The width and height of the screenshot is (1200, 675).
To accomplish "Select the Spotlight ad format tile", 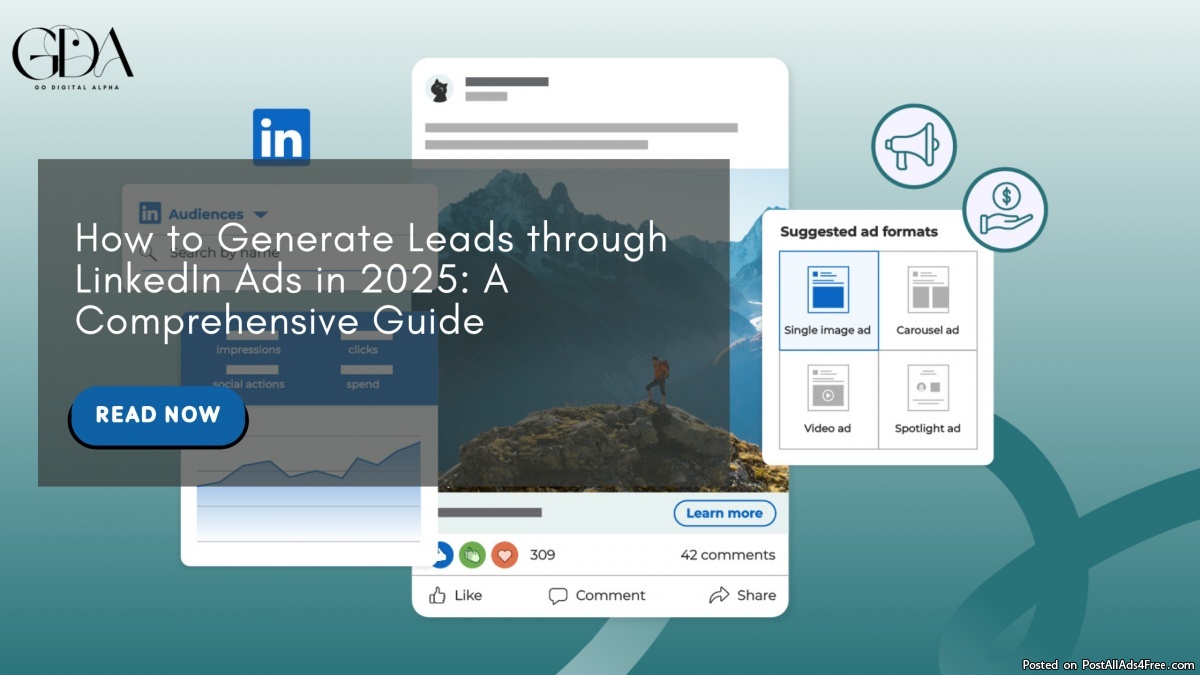I will [x=927, y=398].
